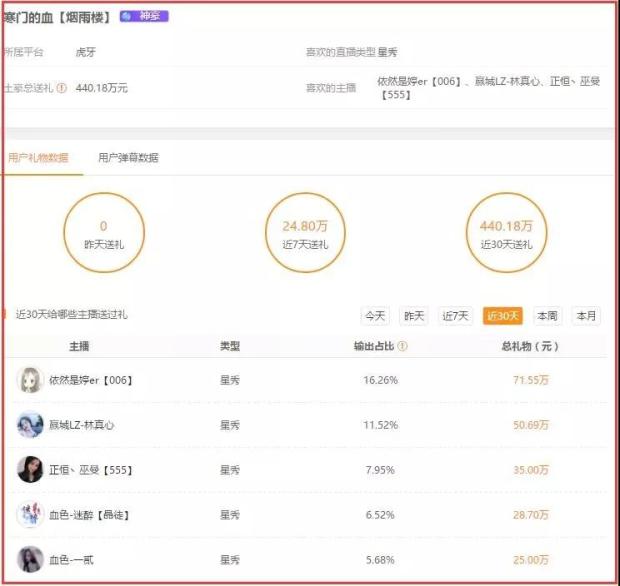This screenshot has width=620, height=586.
Task: Open avatar of 血色-迷醉
Action: click(30, 515)
